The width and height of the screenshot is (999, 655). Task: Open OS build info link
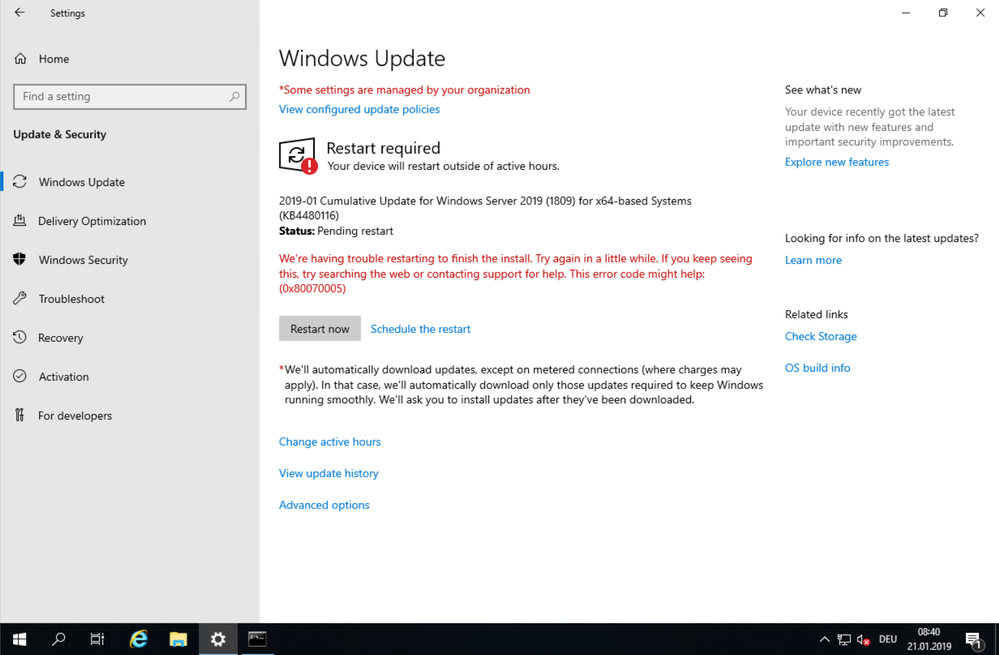[817, 368]
